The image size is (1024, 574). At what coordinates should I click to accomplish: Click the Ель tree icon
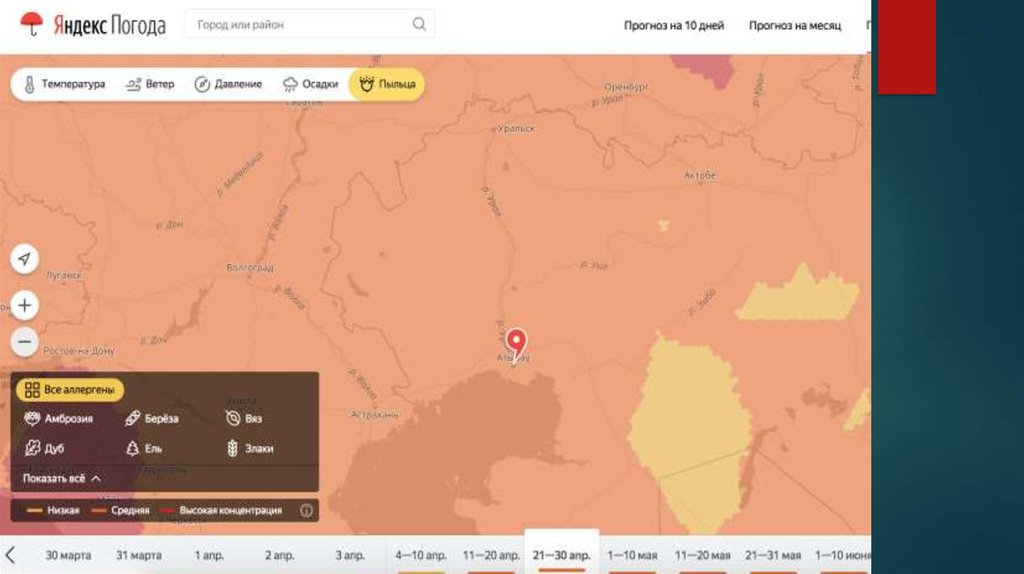133,449
